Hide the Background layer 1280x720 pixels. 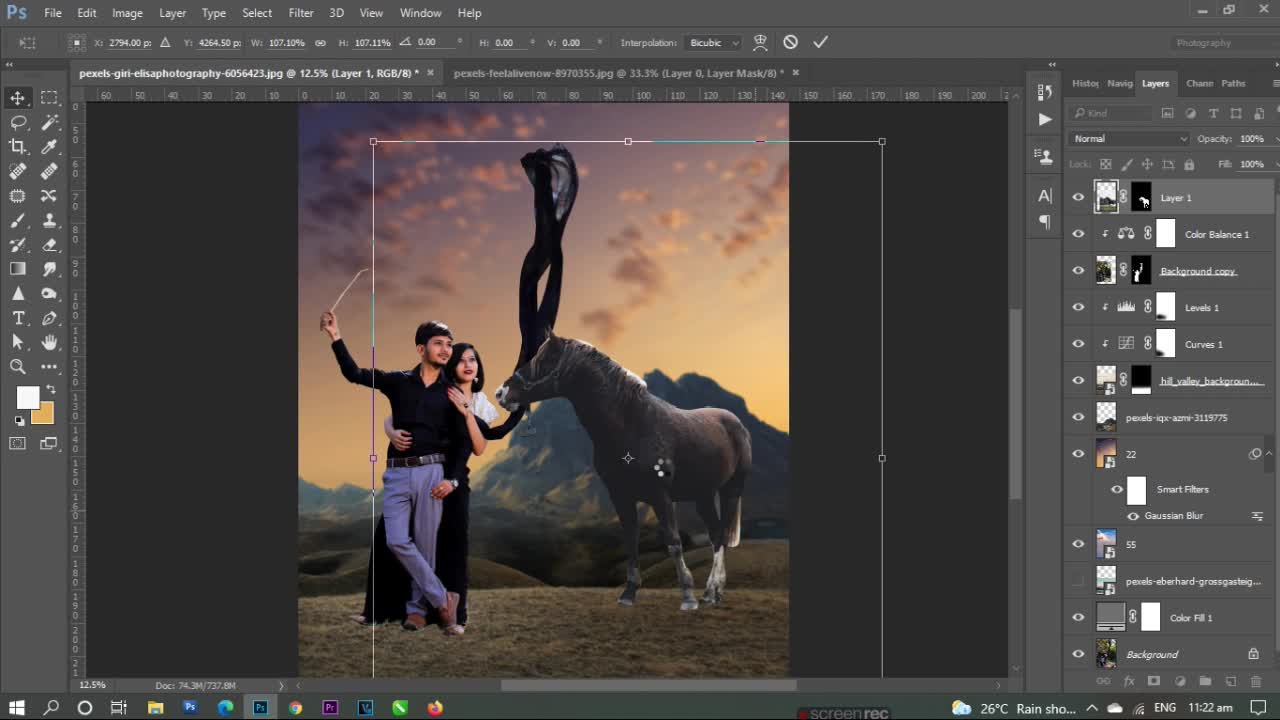[1078, 654]
